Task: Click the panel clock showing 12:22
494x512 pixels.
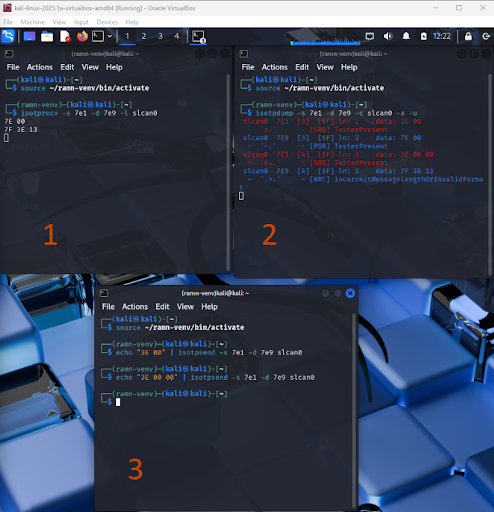Action: (x=442, y=36)
